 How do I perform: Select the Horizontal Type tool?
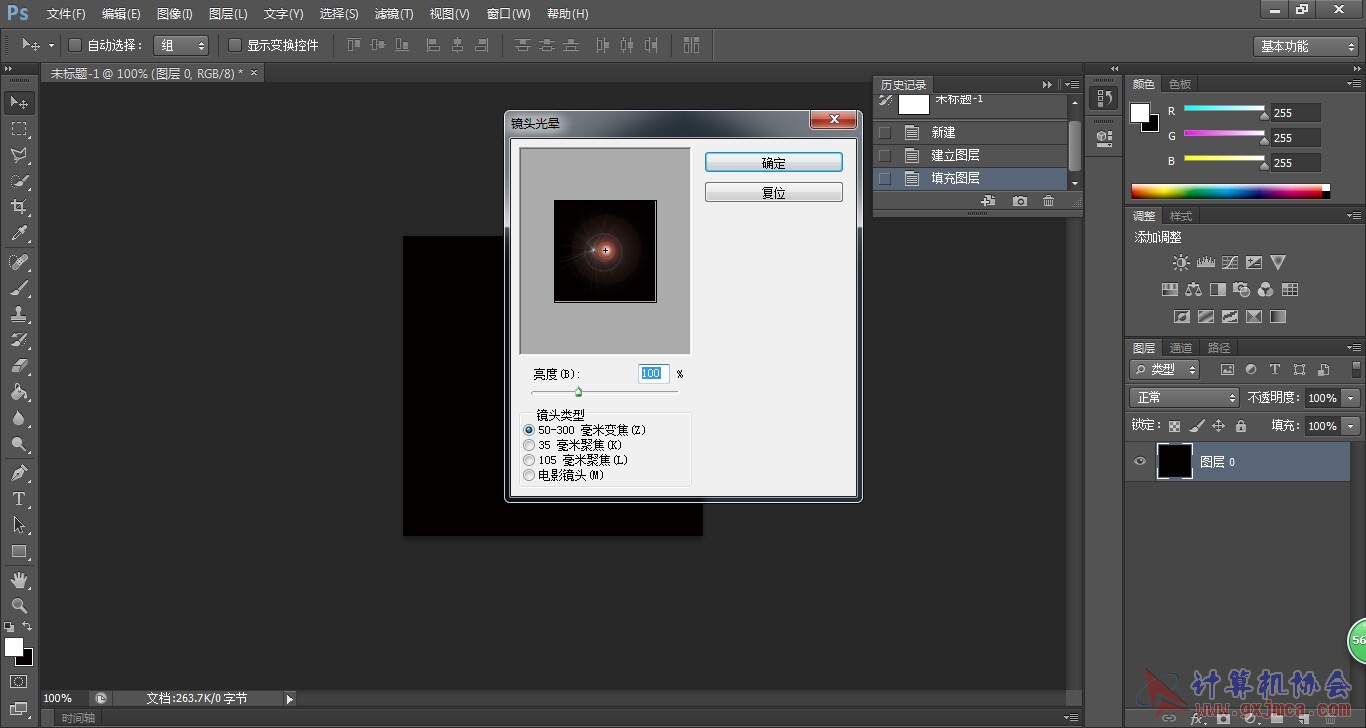pyautogui.click(x=19, y=498)
